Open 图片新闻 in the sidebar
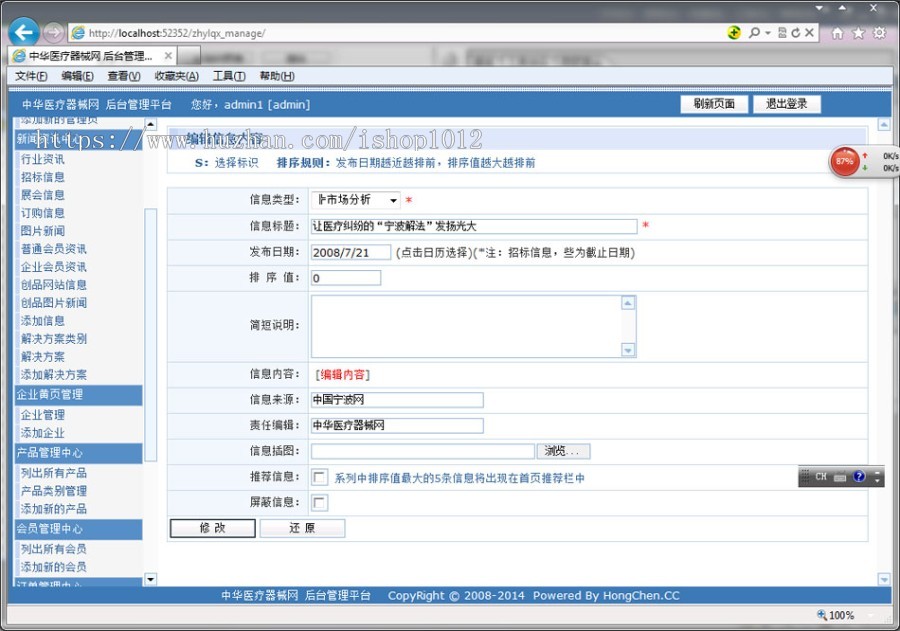 [42, 231]
